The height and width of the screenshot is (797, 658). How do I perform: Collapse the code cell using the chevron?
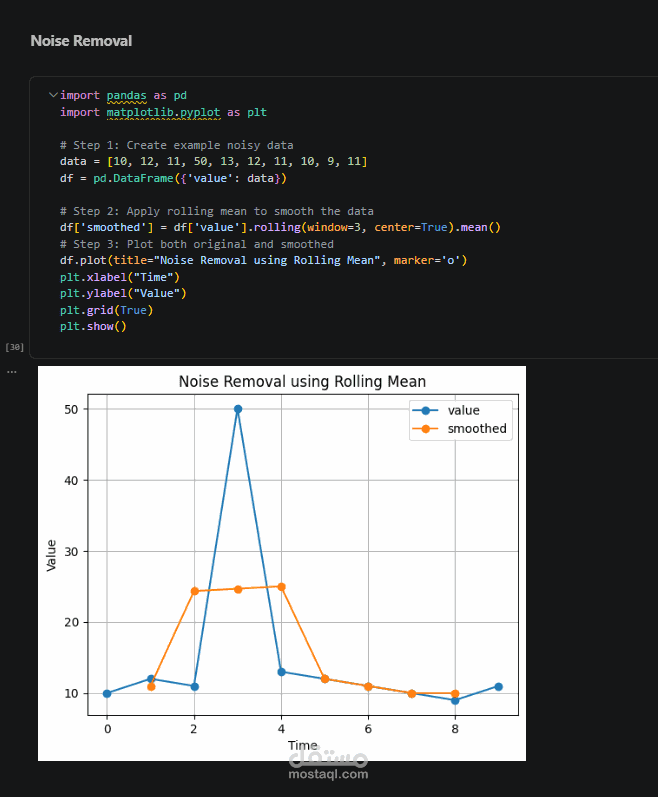point(53,95)
